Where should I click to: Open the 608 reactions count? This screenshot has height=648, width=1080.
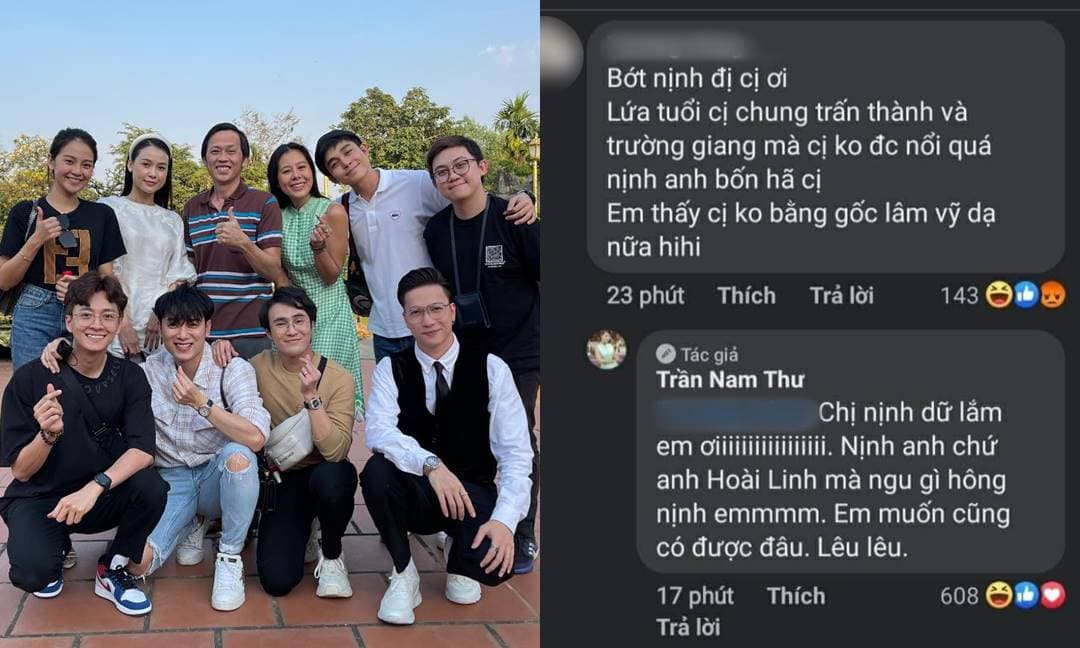pyautogui.click(x=959, y=596)
